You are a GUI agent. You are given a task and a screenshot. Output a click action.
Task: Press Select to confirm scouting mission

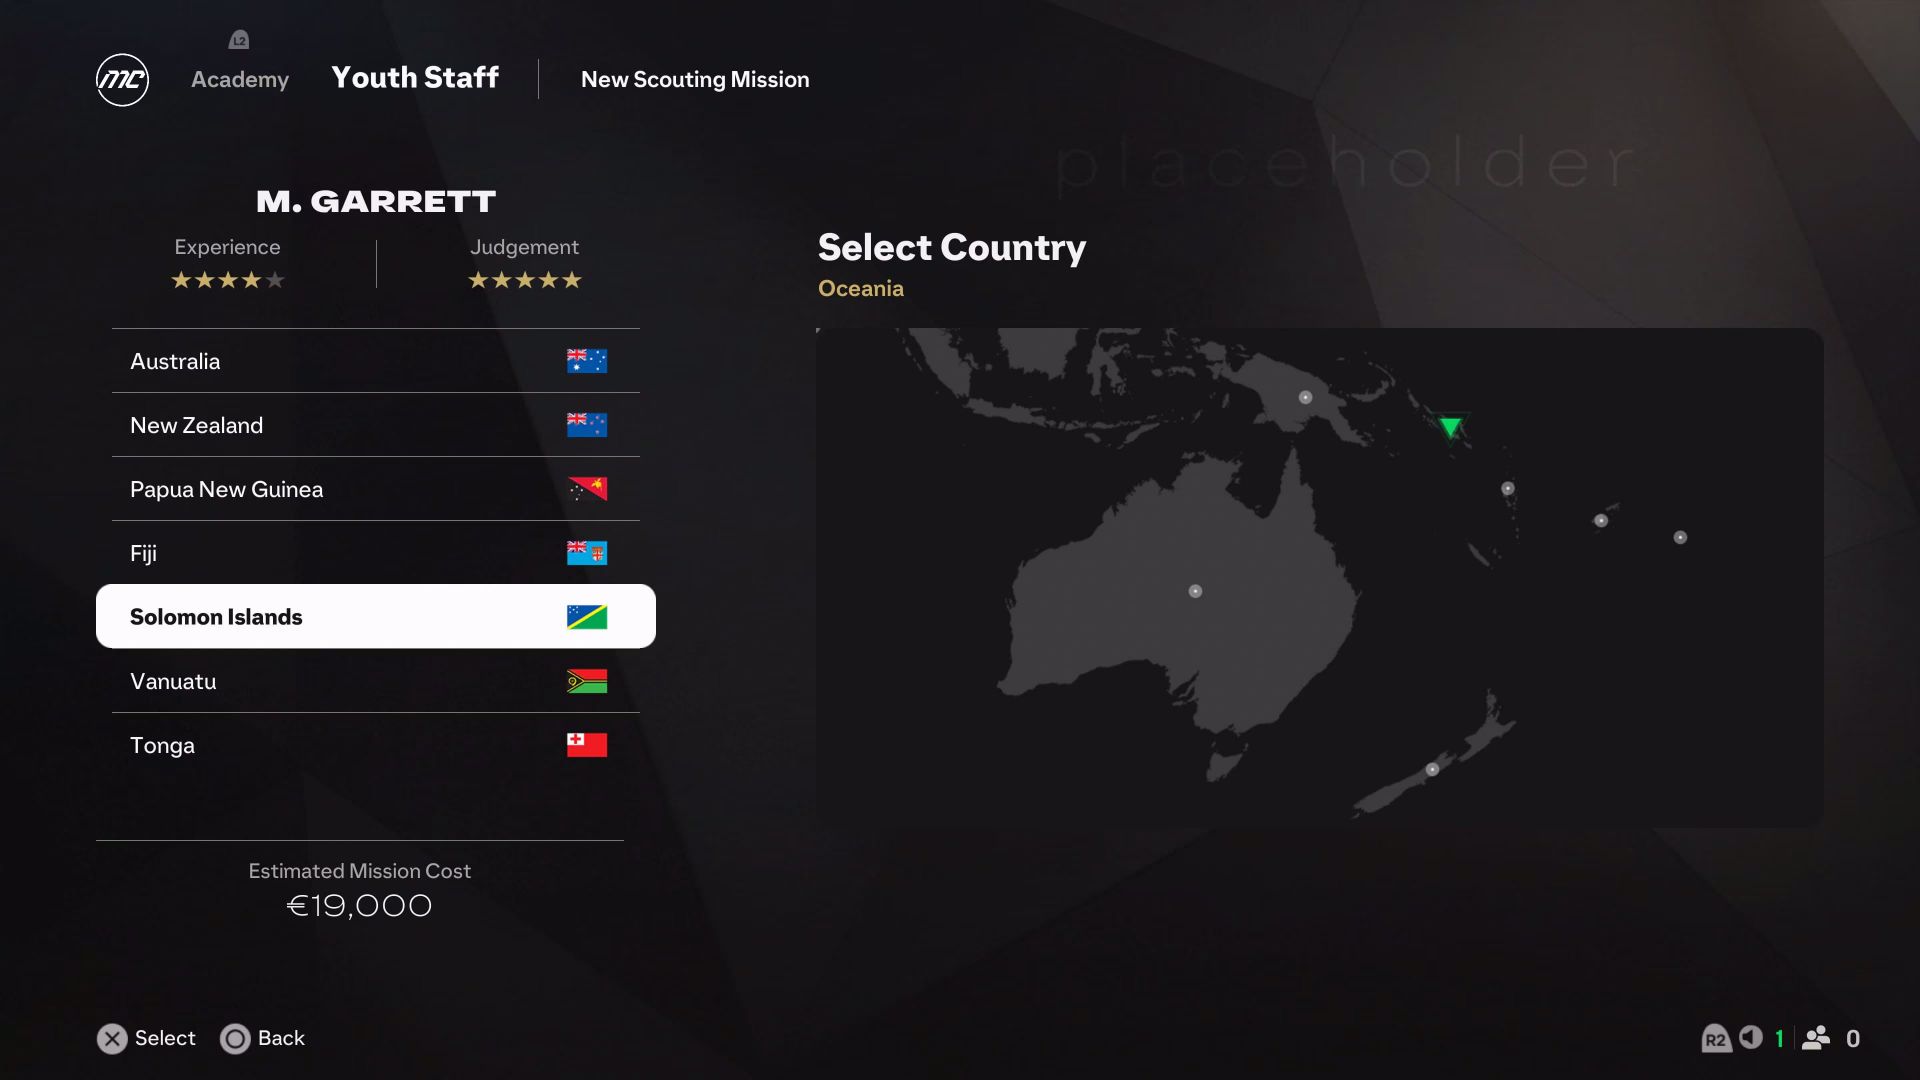pyautogui.click(x=146, y=1038)
